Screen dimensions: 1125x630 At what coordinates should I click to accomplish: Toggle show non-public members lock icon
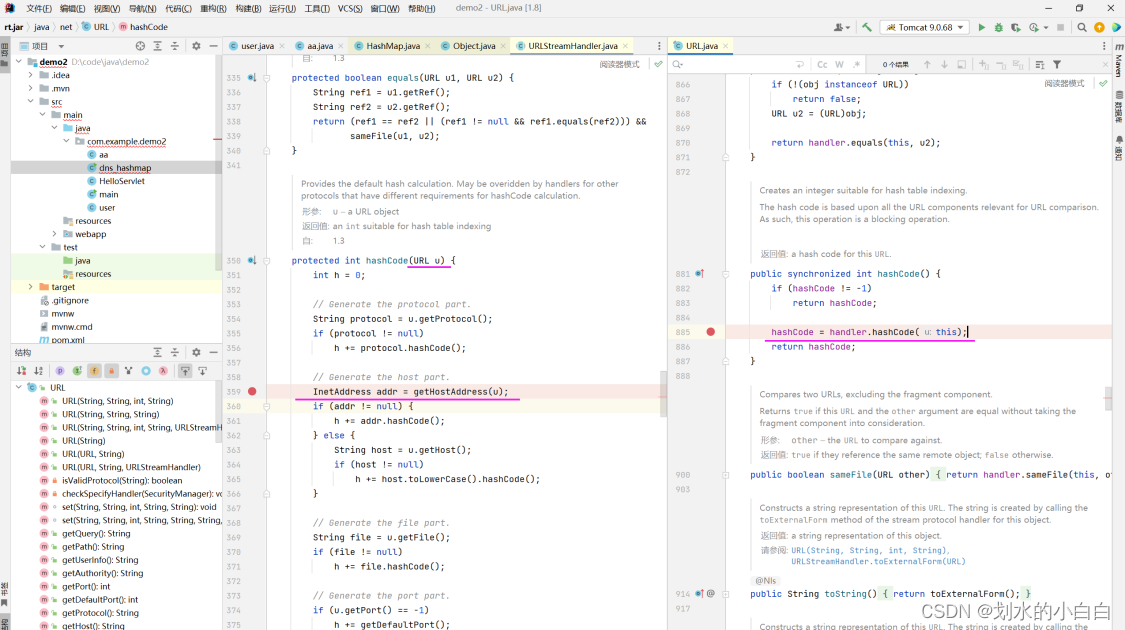pyautogui.click(x=111, y=371)
